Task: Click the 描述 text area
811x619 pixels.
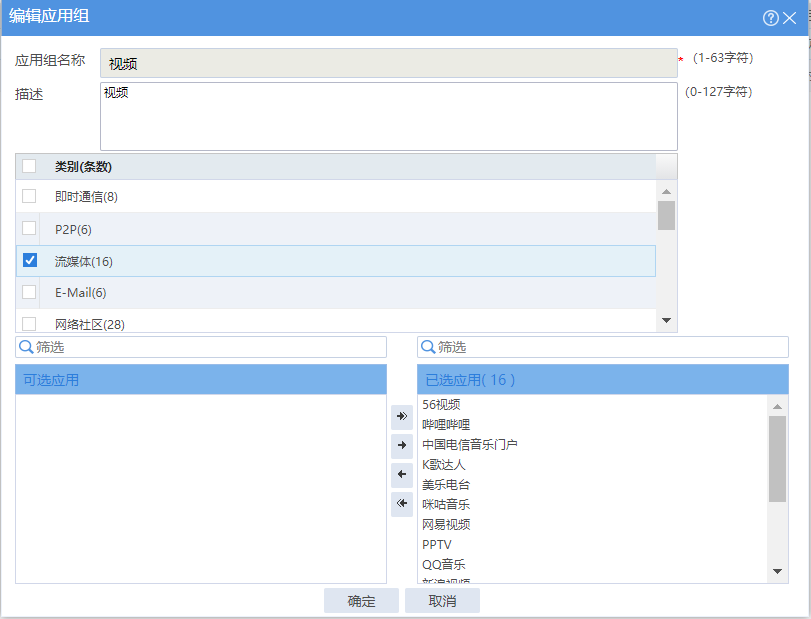Action: 388,116
